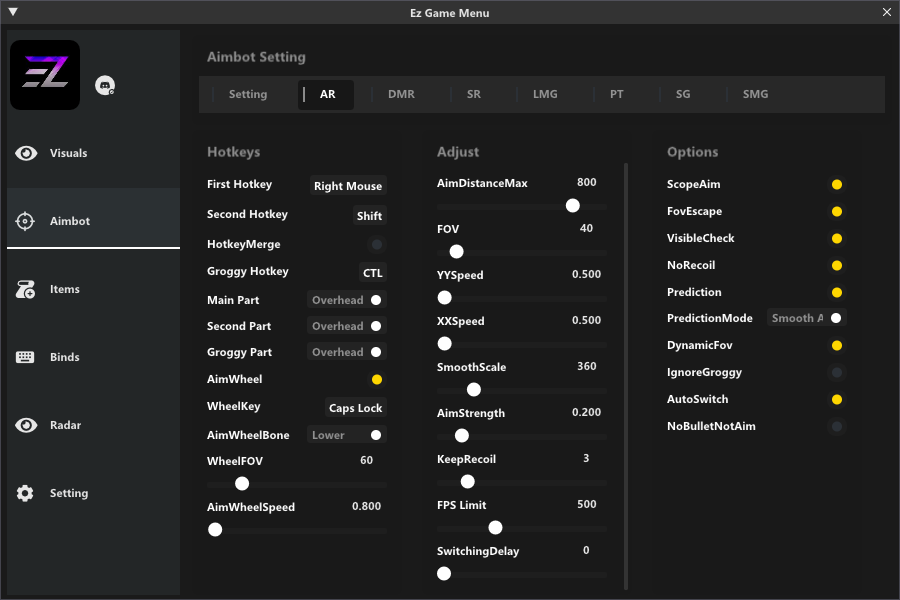Image resolution: width=900 pixels, height=600 pixels.
Task: Click the AimStrength value 0.200
Action: pyautogui.click(x=586, y=412)
